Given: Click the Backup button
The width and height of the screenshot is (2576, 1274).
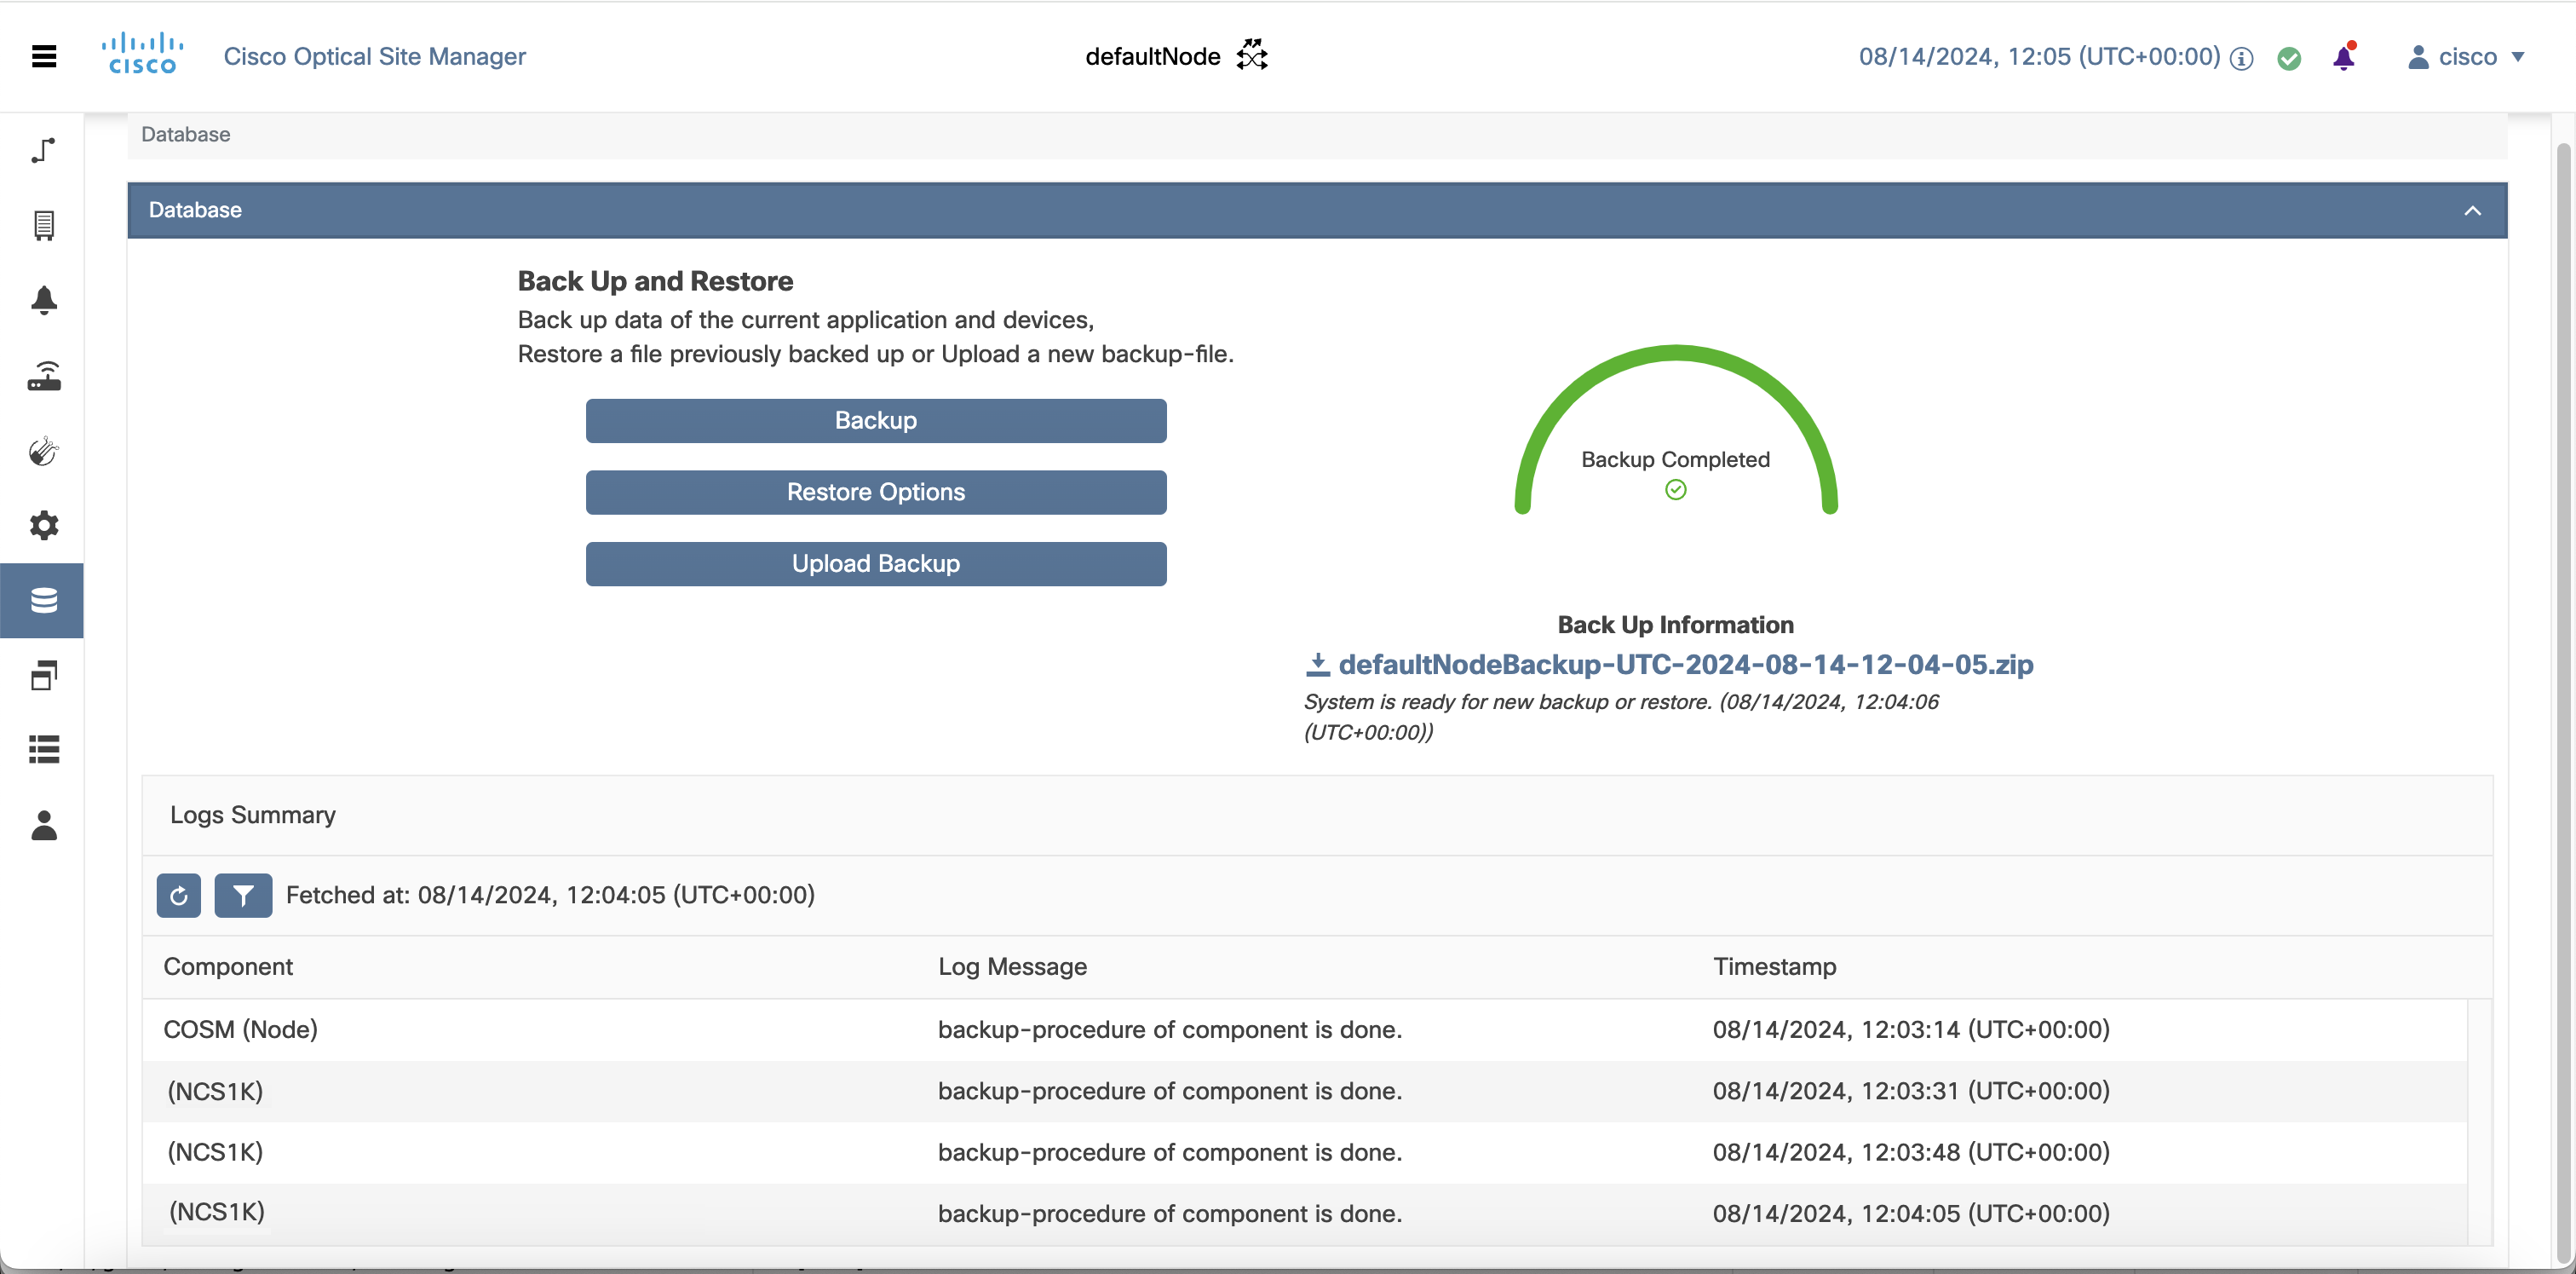Looking at the screenshot, I should 876,420.
